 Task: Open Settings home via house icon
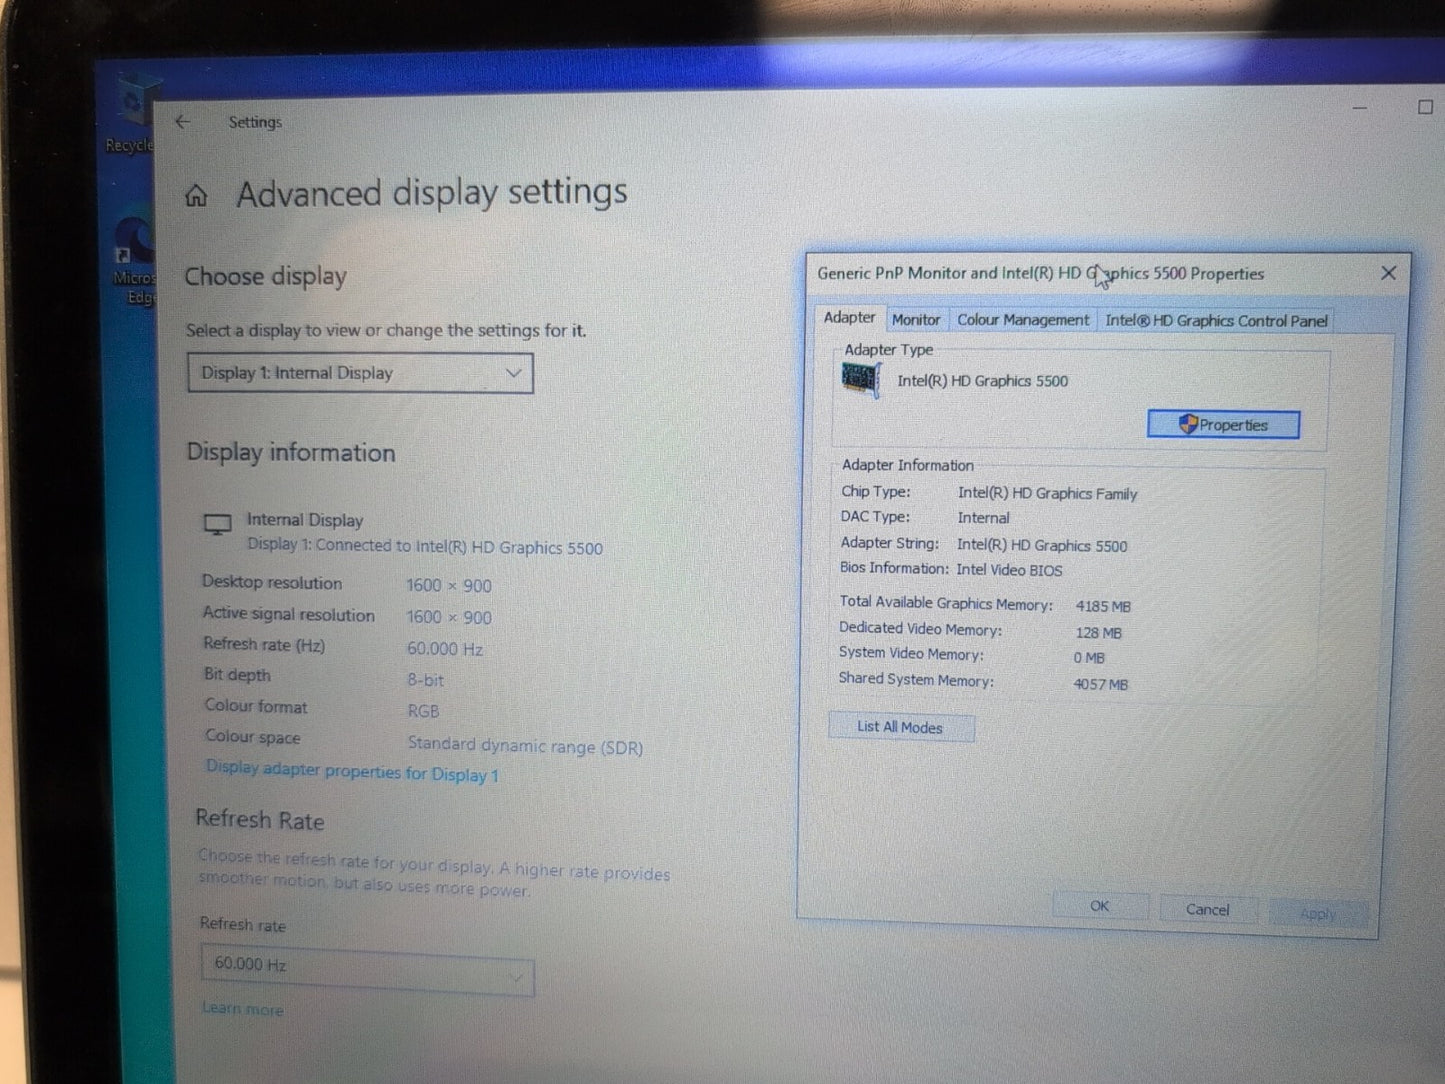pyautogui.click(x=196, y=195)
